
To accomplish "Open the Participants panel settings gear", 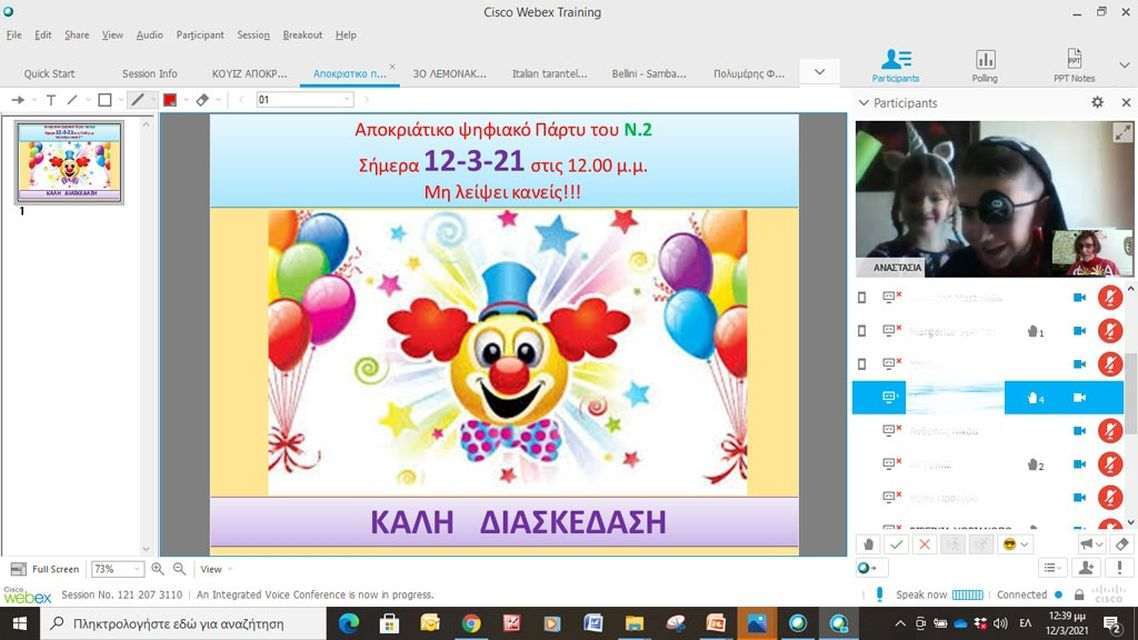I will click(x=1097, y=103).
